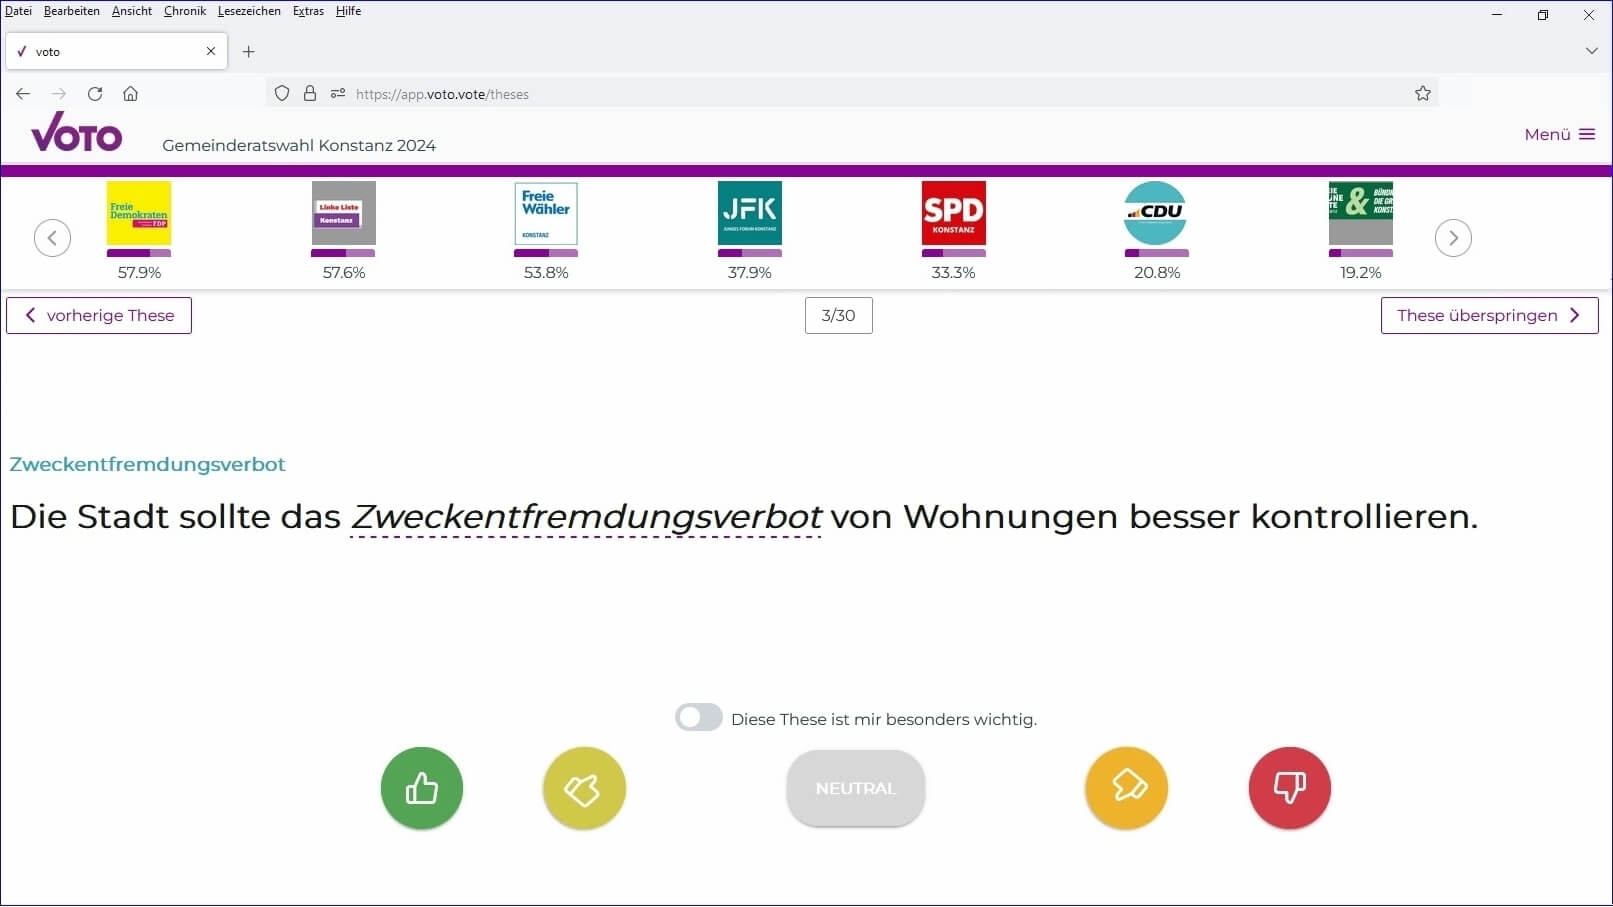Go to the browser home page
1613x907 pixels.
tap(130, 93)
